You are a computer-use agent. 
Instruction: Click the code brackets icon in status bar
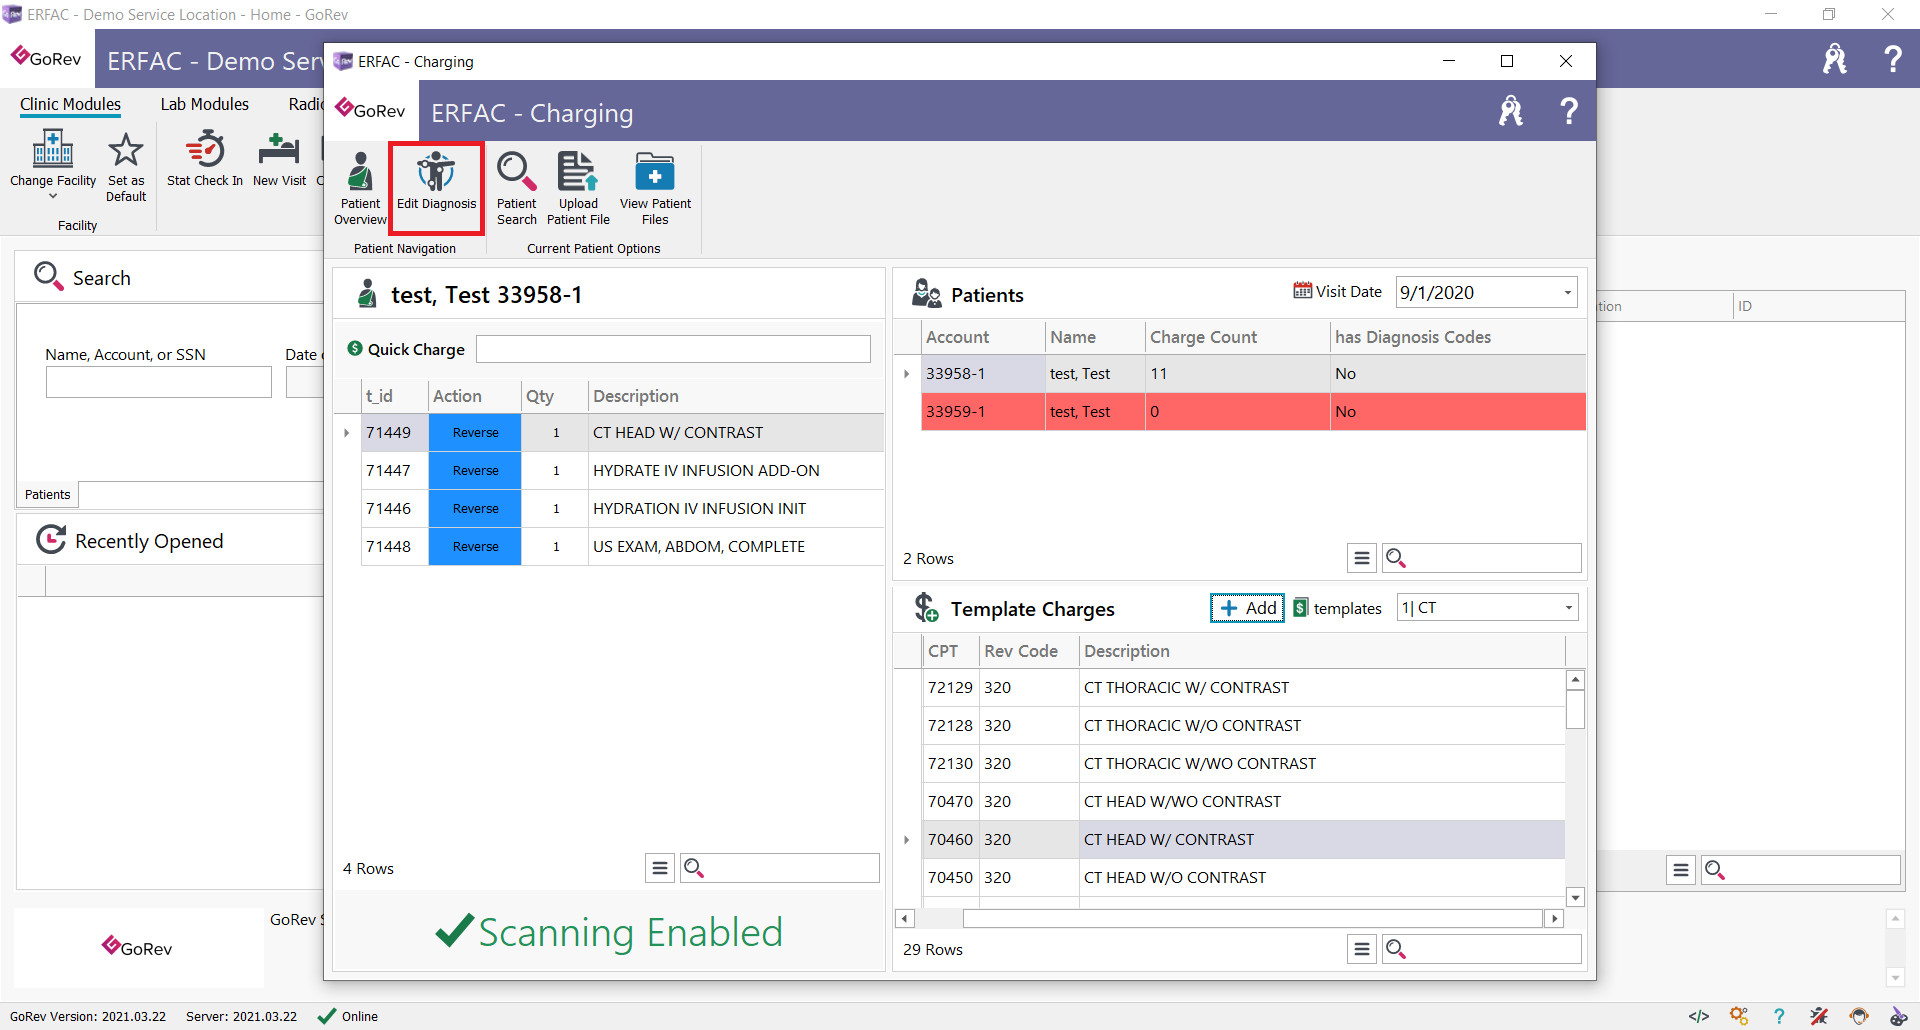[x=1699, y=1016]
